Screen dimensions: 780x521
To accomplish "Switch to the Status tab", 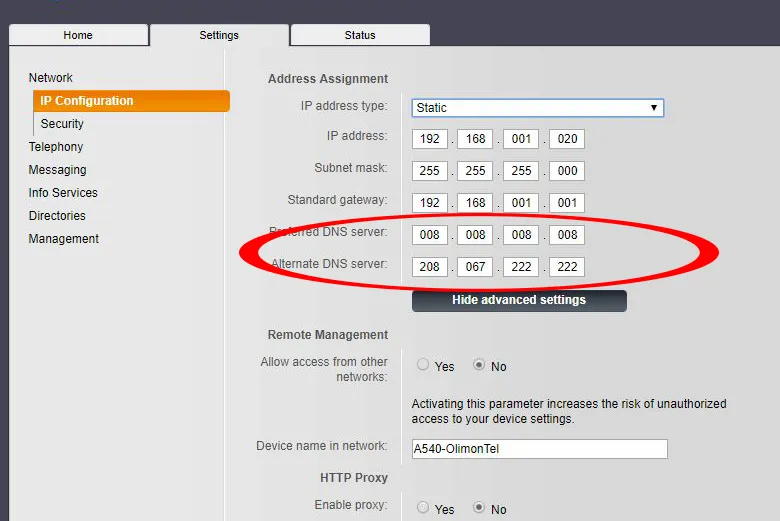I will 360,35.
